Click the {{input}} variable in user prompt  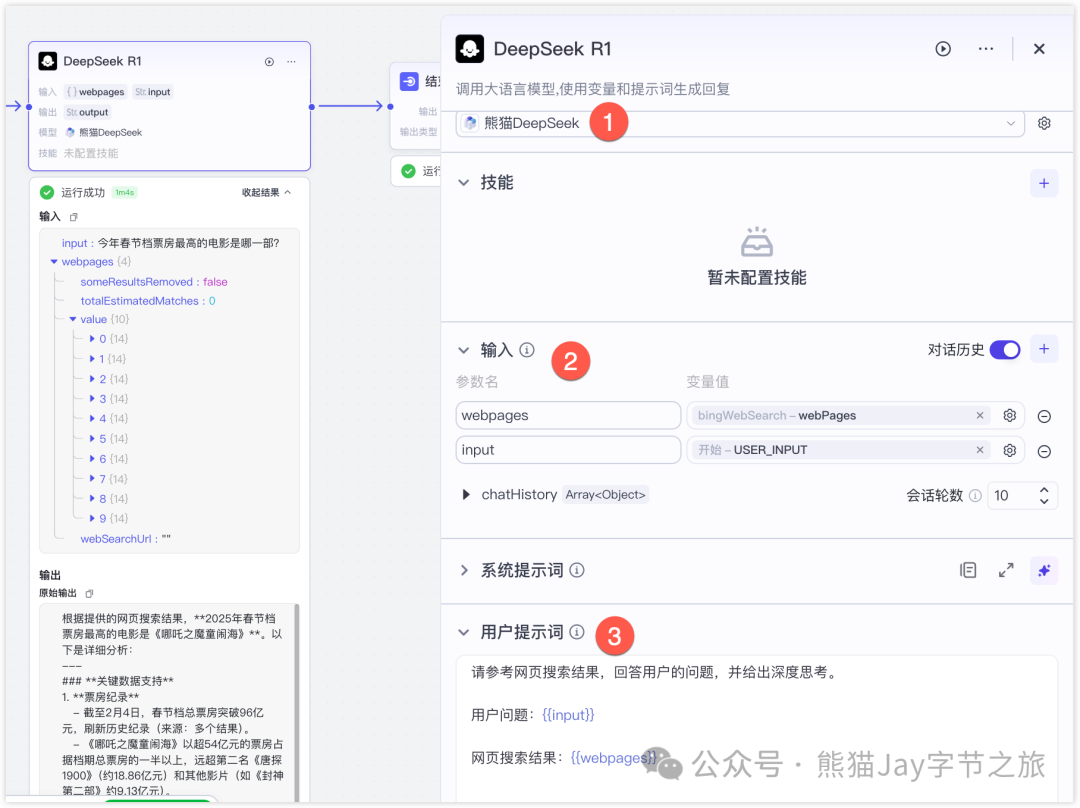click(x=568, y=715)
